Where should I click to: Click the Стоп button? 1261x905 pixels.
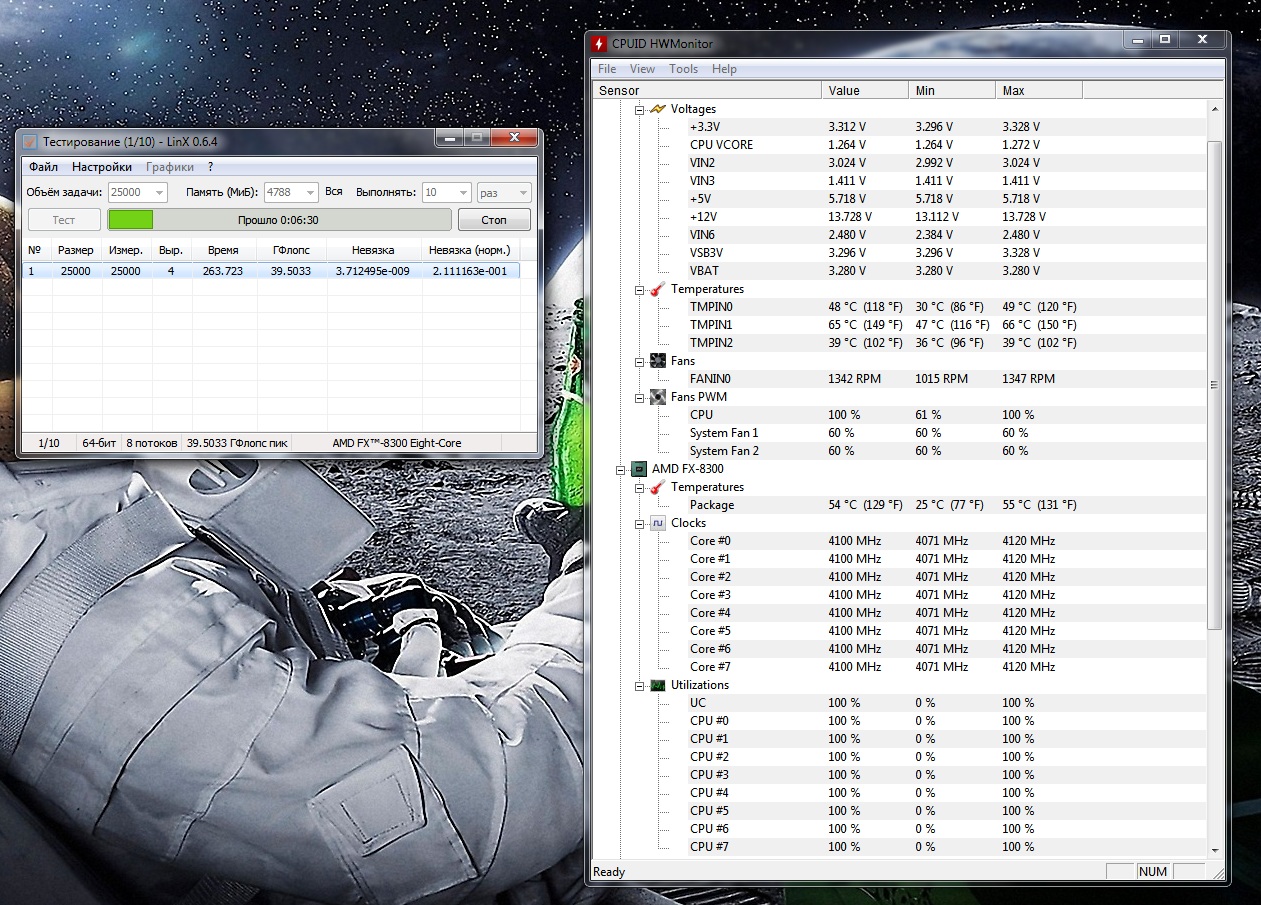coord(494,220)
